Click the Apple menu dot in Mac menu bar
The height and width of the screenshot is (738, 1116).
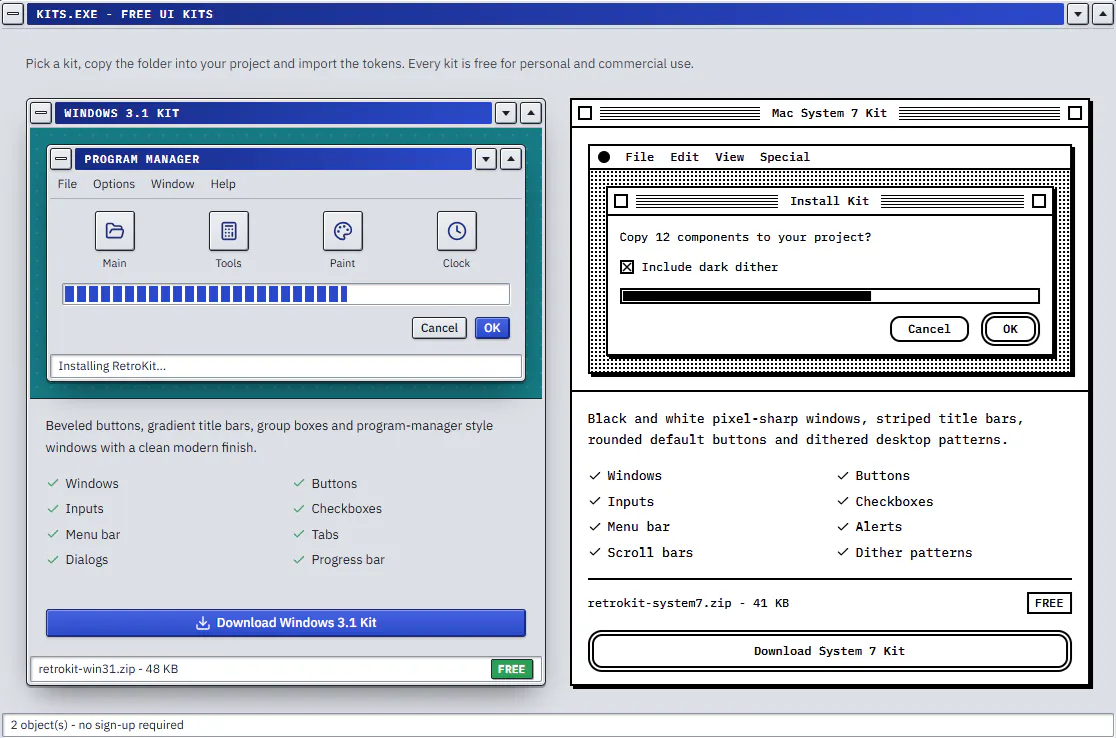[604, 157]
